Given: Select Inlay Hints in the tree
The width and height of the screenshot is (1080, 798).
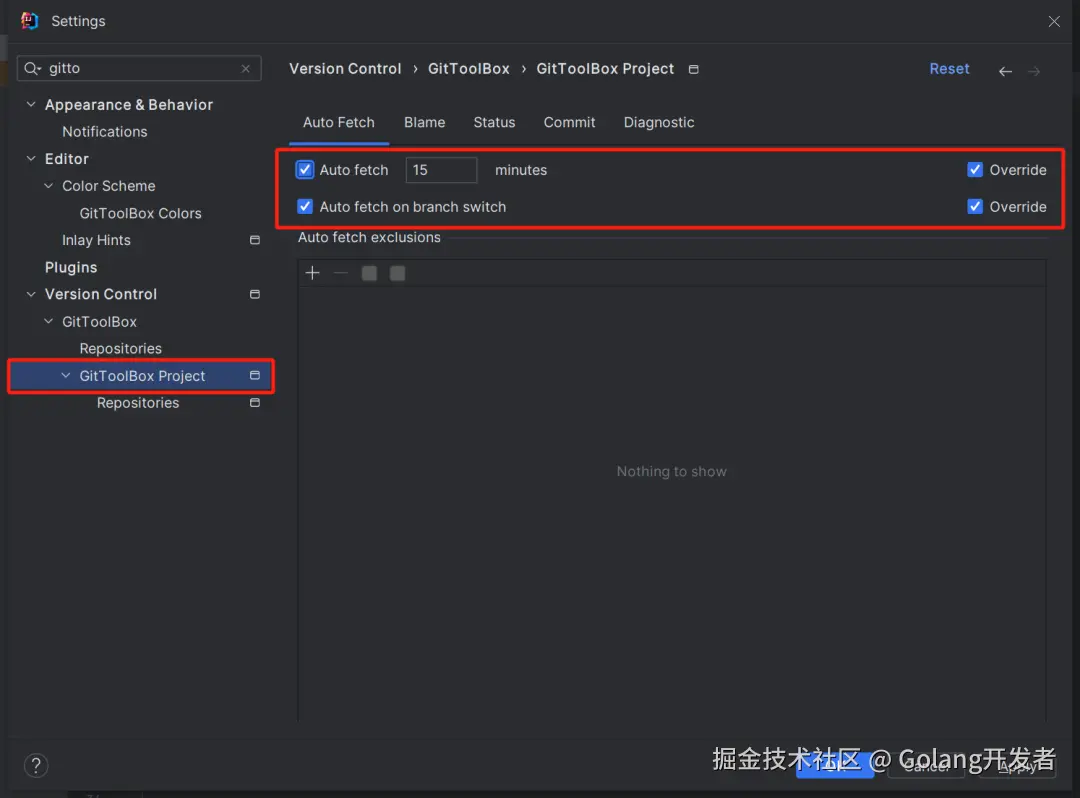Looking at the screenshot, I should coord(96,240).
